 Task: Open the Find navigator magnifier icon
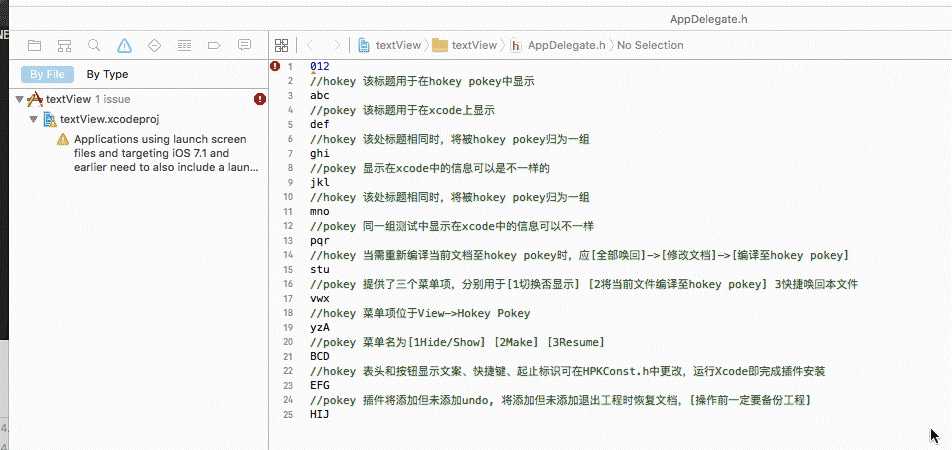click(x=94, y=45)
